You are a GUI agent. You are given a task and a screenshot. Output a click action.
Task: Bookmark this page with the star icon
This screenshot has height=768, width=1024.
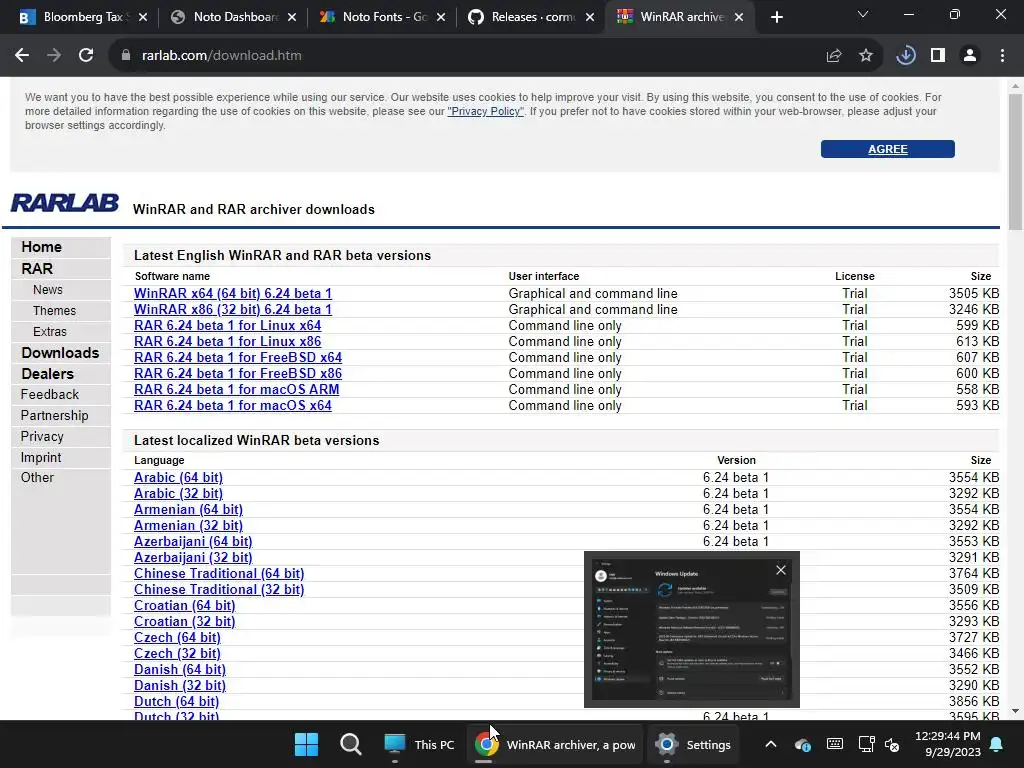point(866,56)
